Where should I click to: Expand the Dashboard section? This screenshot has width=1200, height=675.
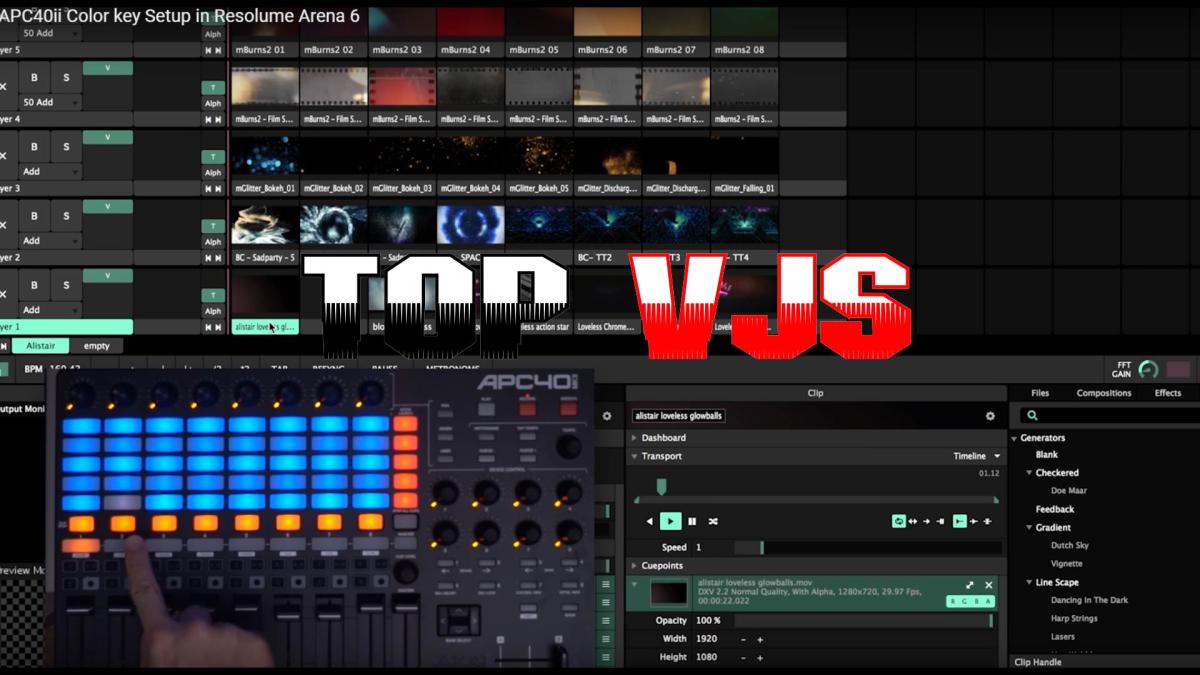634,438
